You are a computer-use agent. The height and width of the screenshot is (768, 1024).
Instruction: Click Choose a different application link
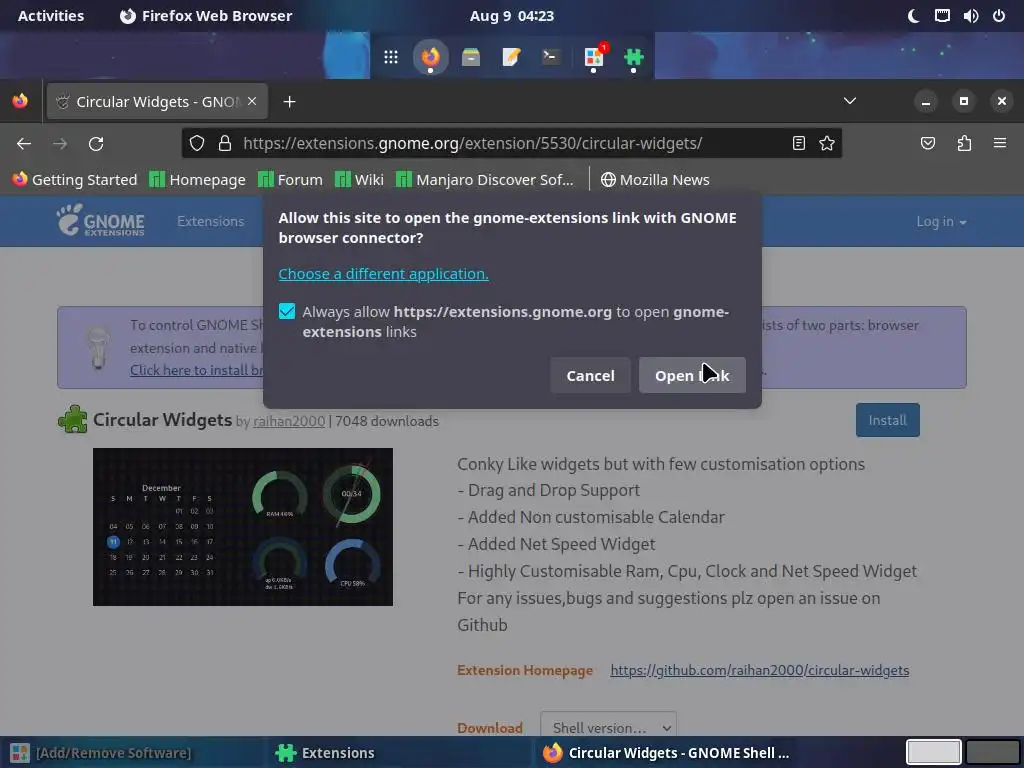[x=383, y=274]
